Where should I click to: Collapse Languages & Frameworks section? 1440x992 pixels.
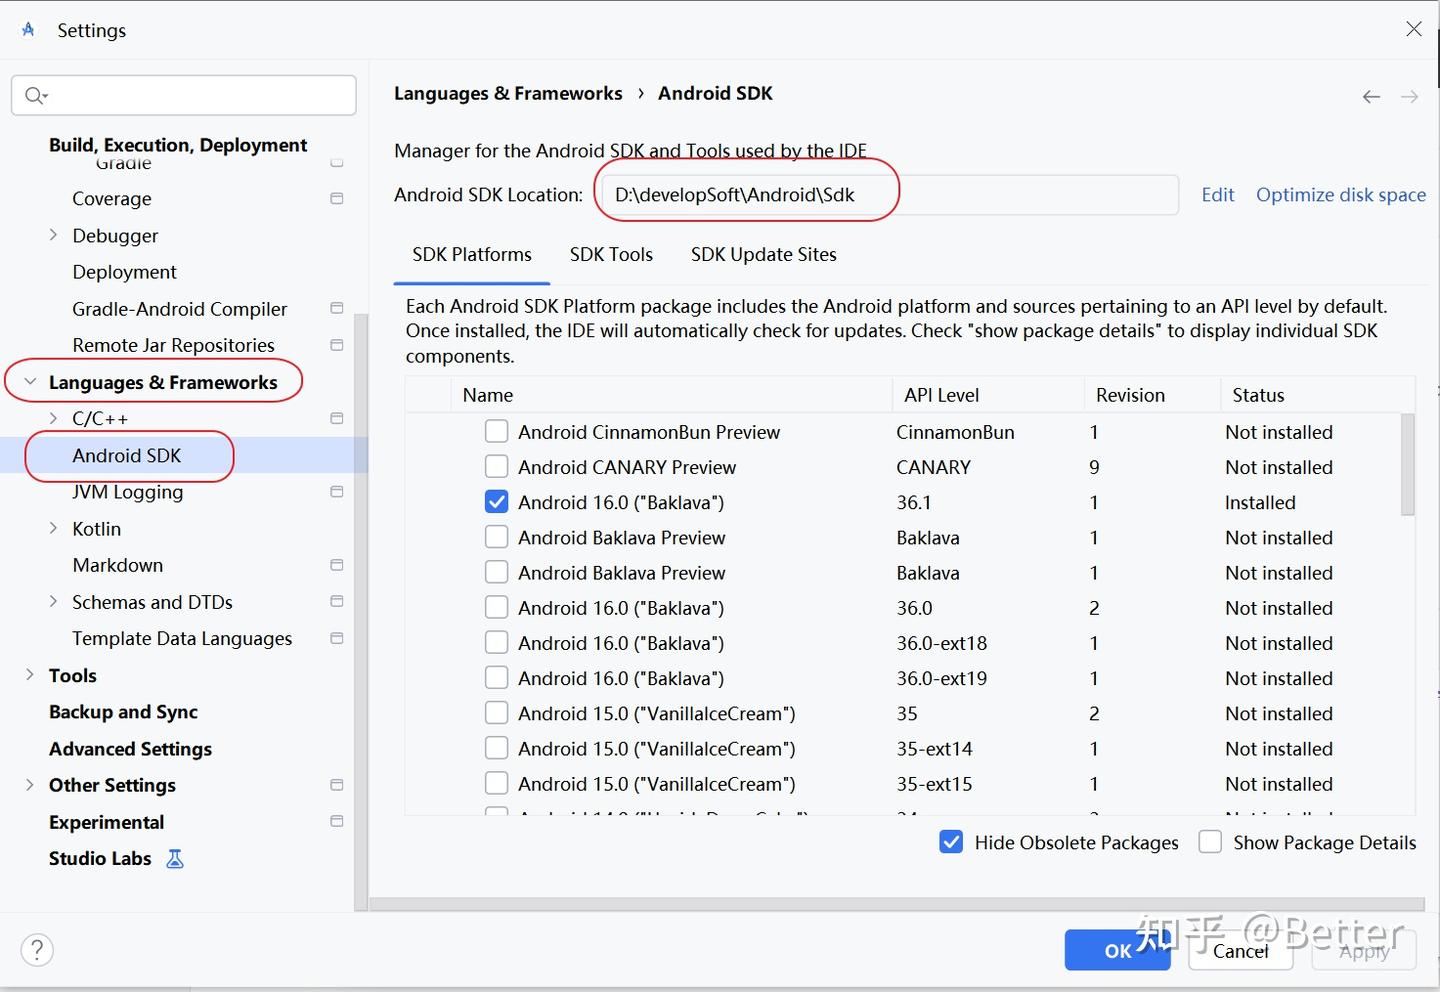[30, 382]
